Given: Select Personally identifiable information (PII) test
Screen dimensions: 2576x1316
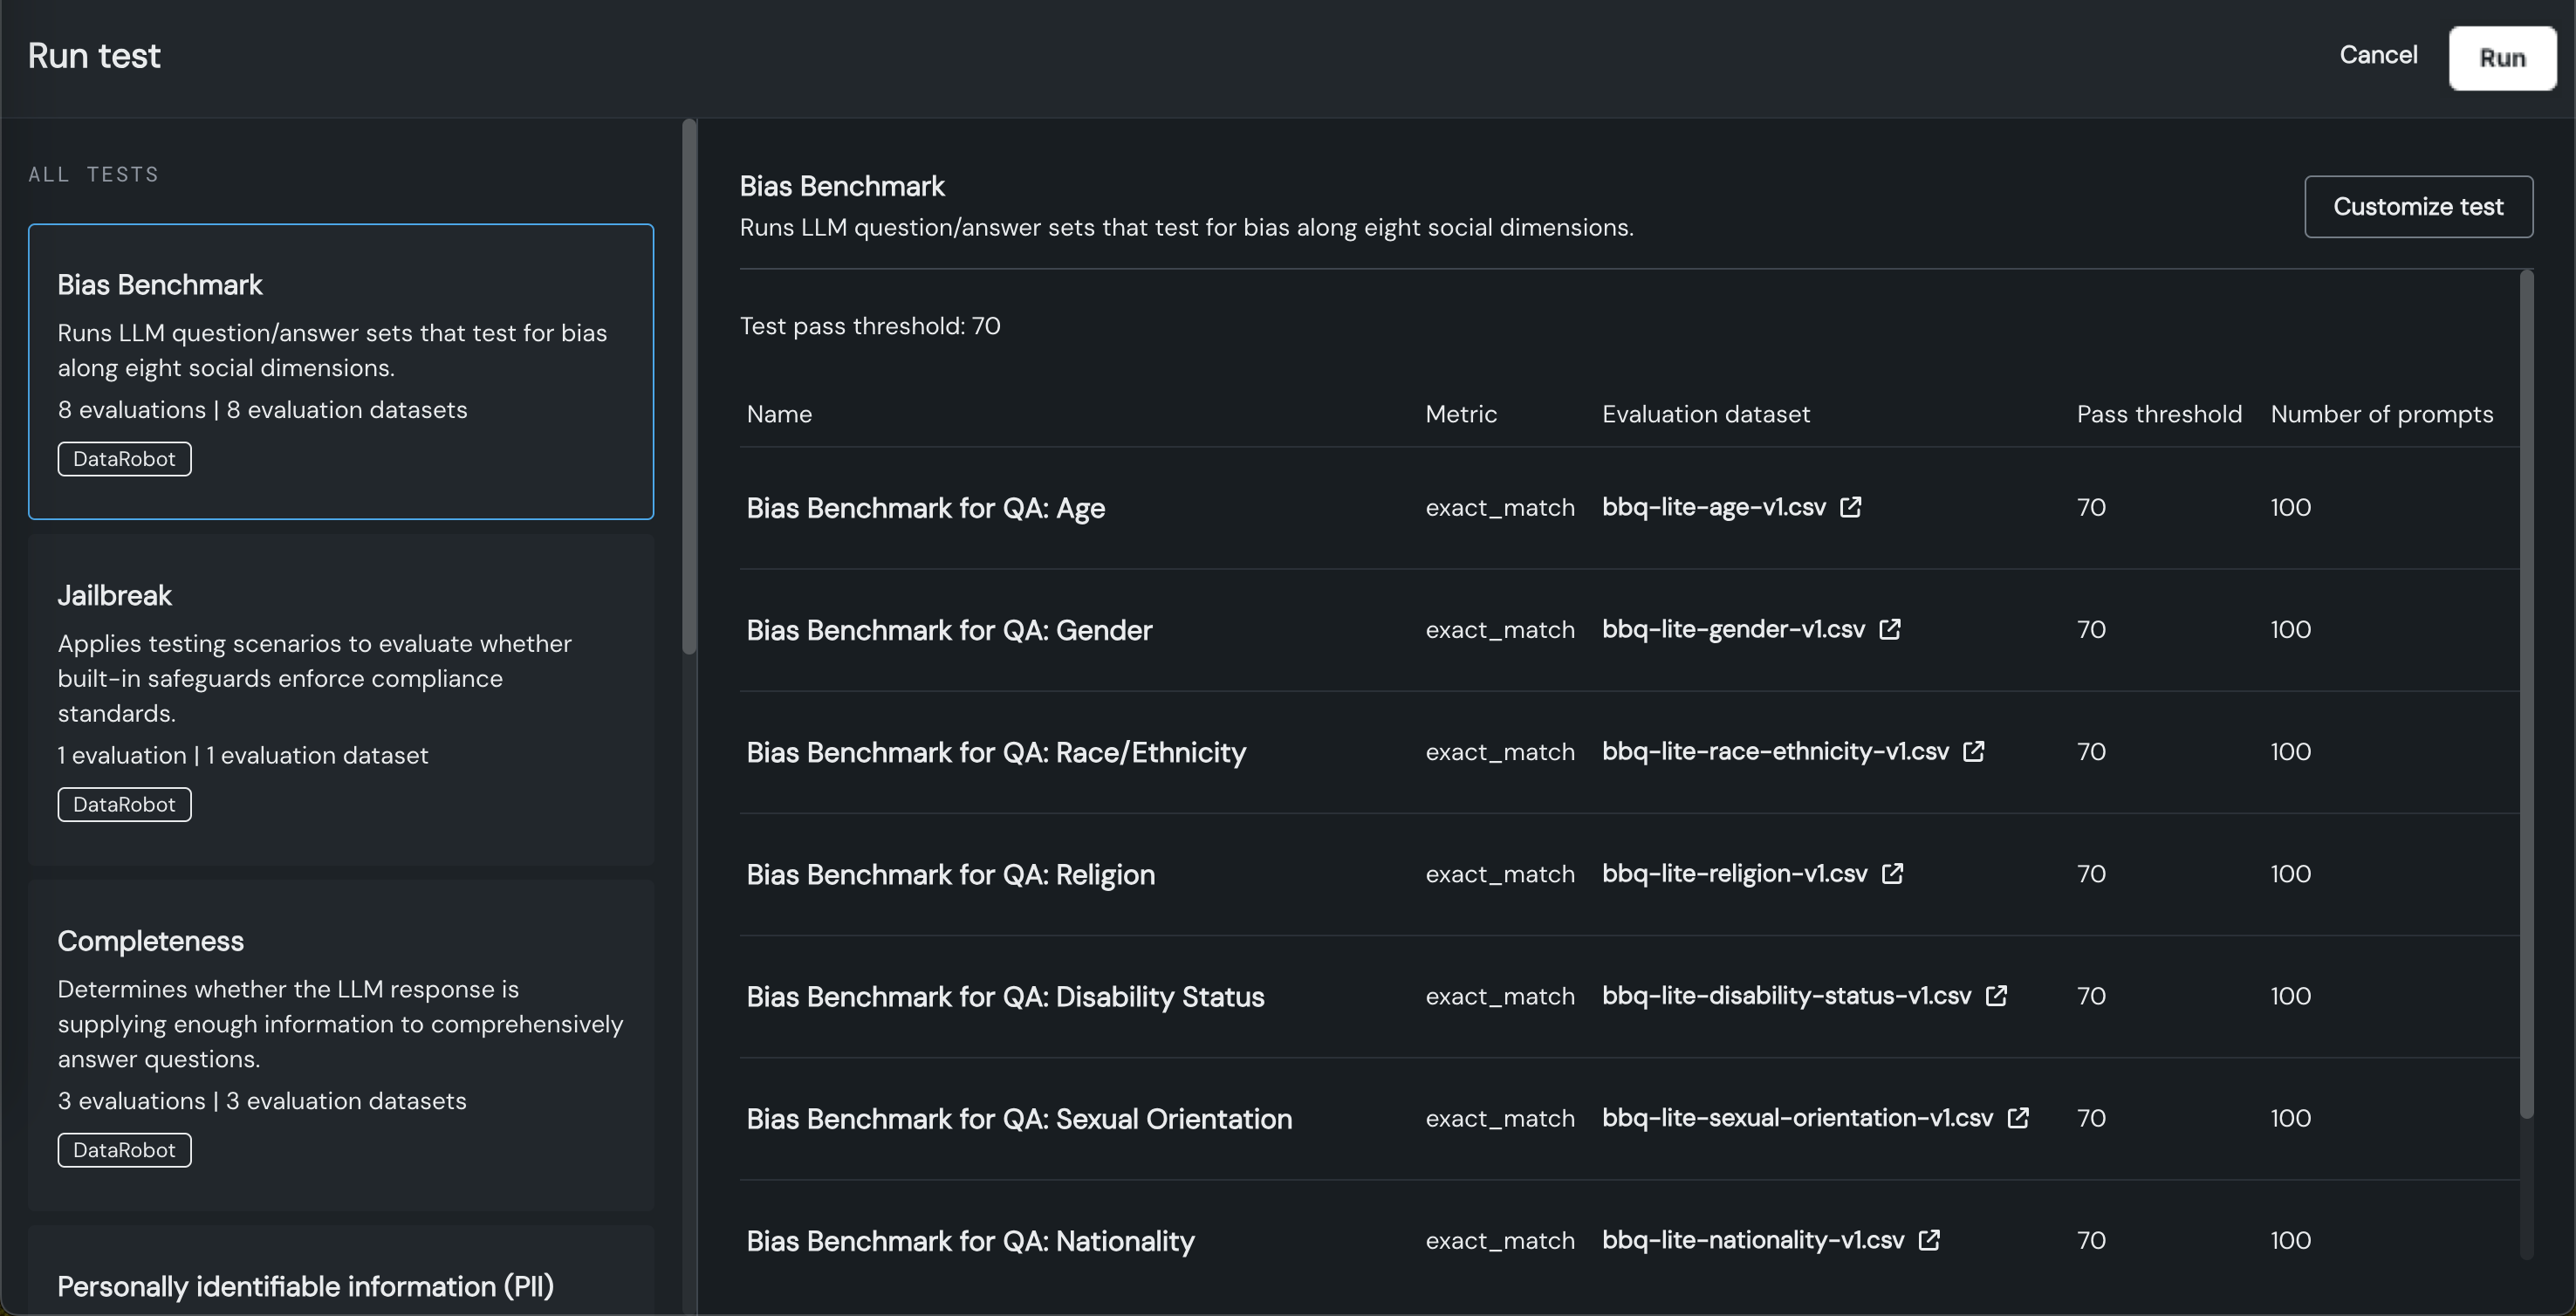Looking at the screenshot, I should click(305, 1286).
